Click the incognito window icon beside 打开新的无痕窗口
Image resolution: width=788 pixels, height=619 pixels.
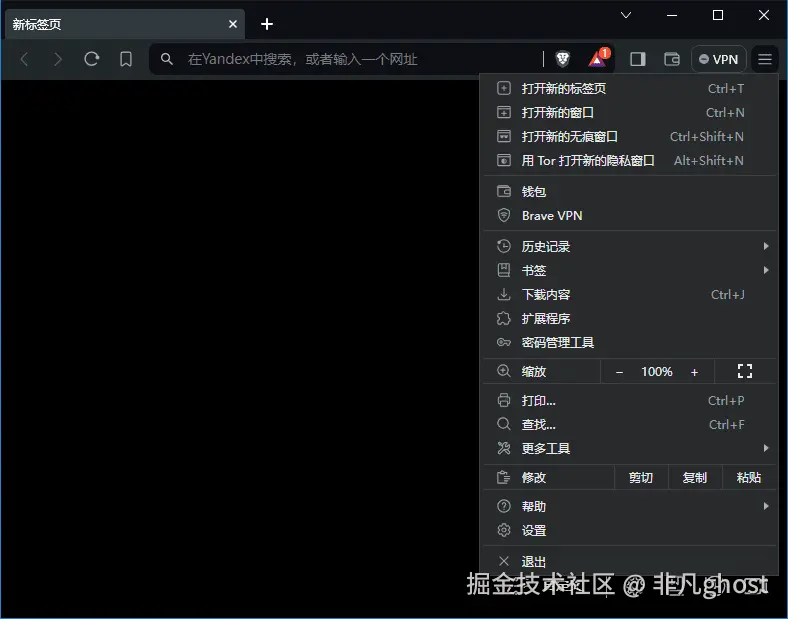point(504,137)
